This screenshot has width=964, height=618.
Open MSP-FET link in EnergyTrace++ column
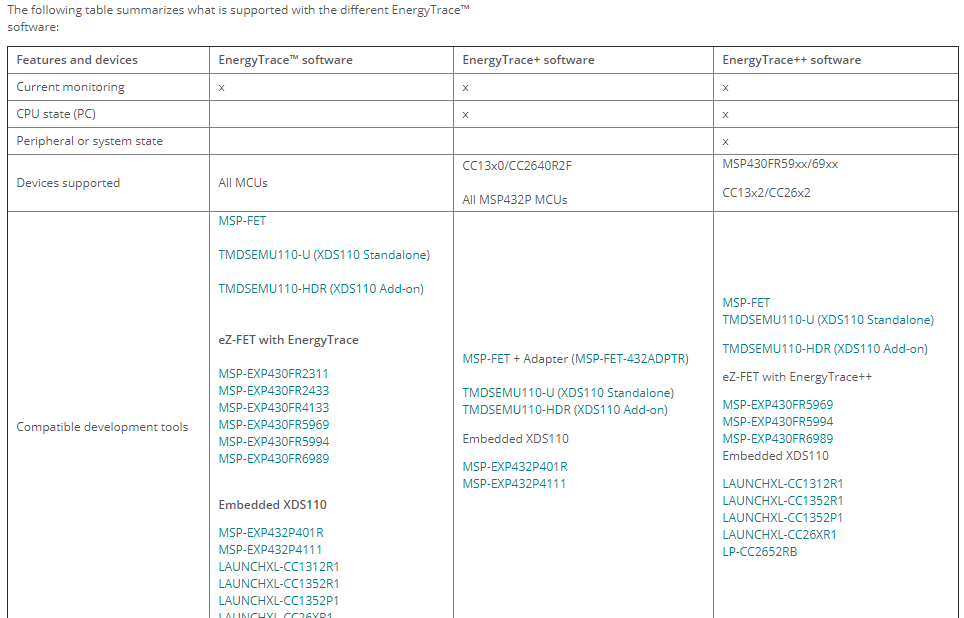(746, 303)
